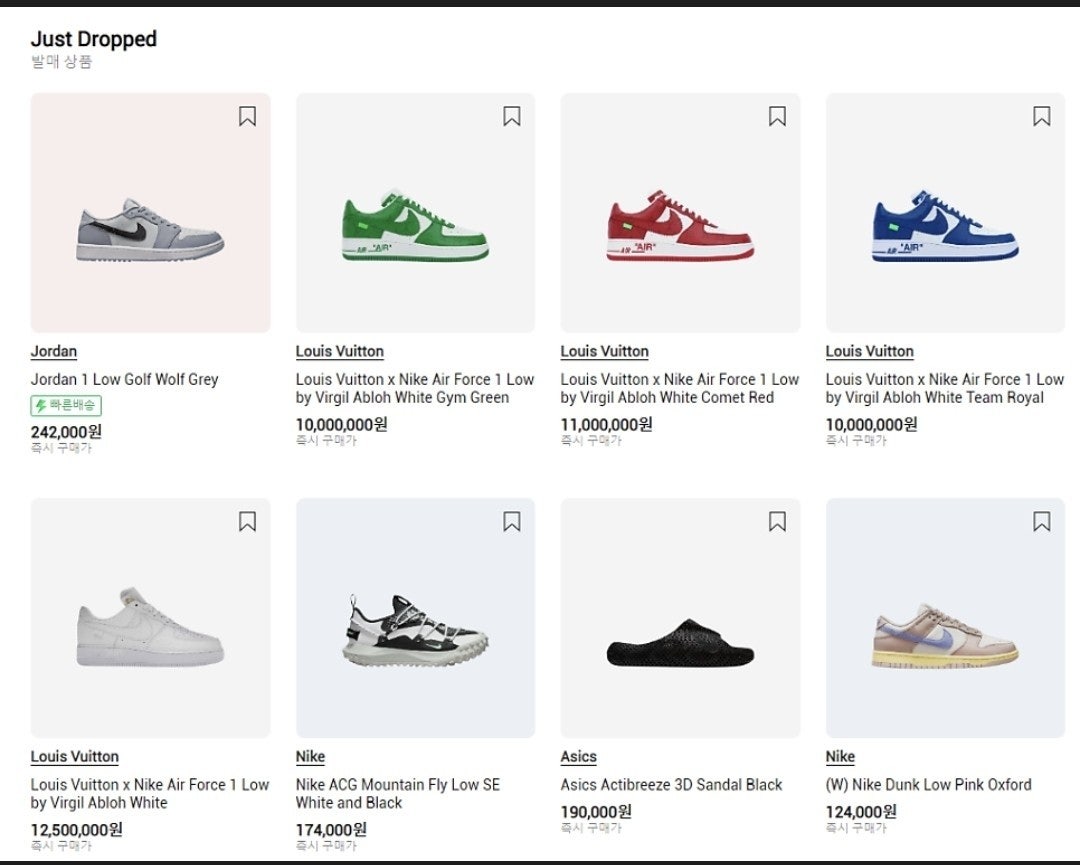
Task: Save the Asics Actibreeze 3D Sandal Black
Action: (777, 522)
